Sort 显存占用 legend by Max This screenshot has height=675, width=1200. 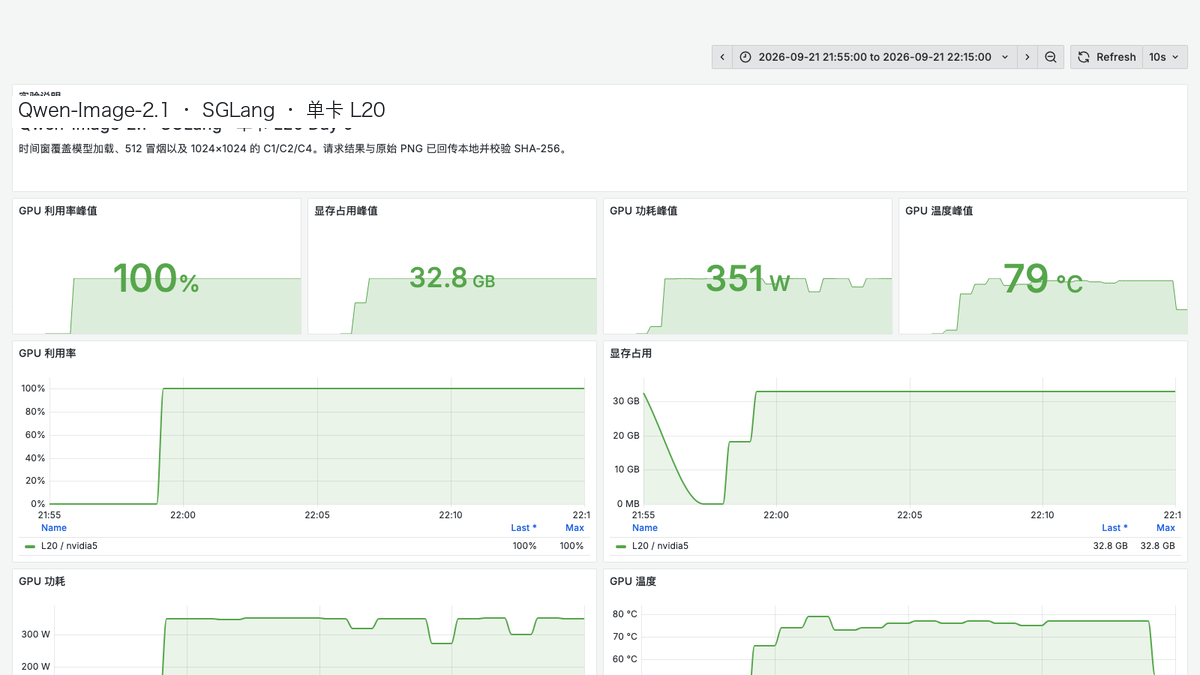(x=1166, y=528)
